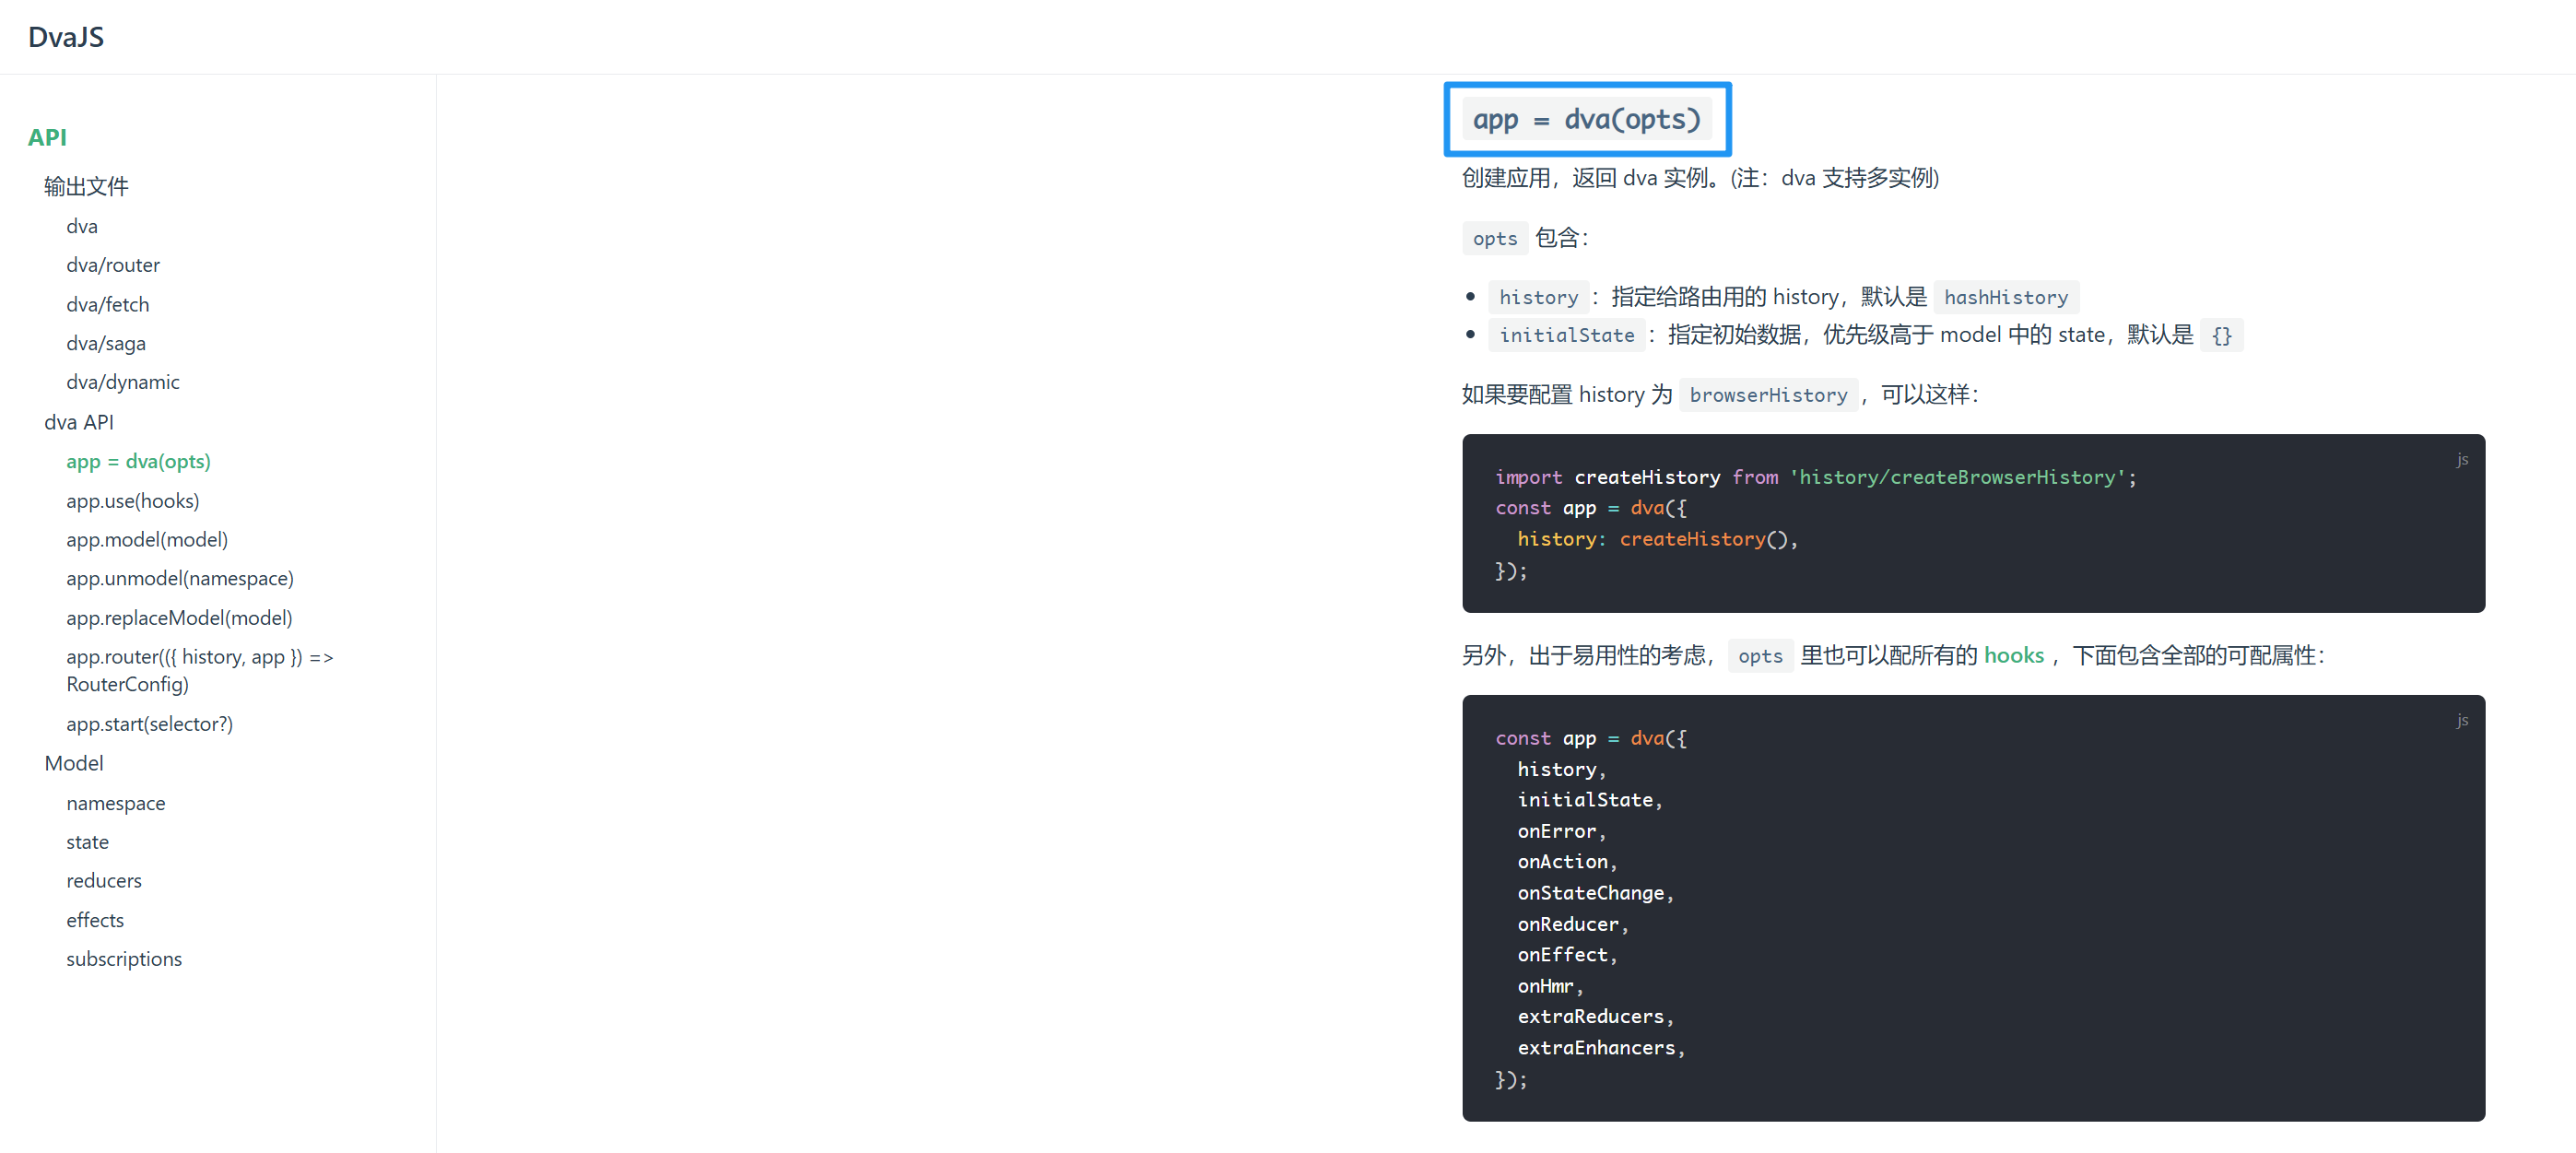Image resolution: width=2576 pixels, height=1153 pixels.
Task: Click the 创建应用 description sentence
Action: click(x=1700, y=178)
